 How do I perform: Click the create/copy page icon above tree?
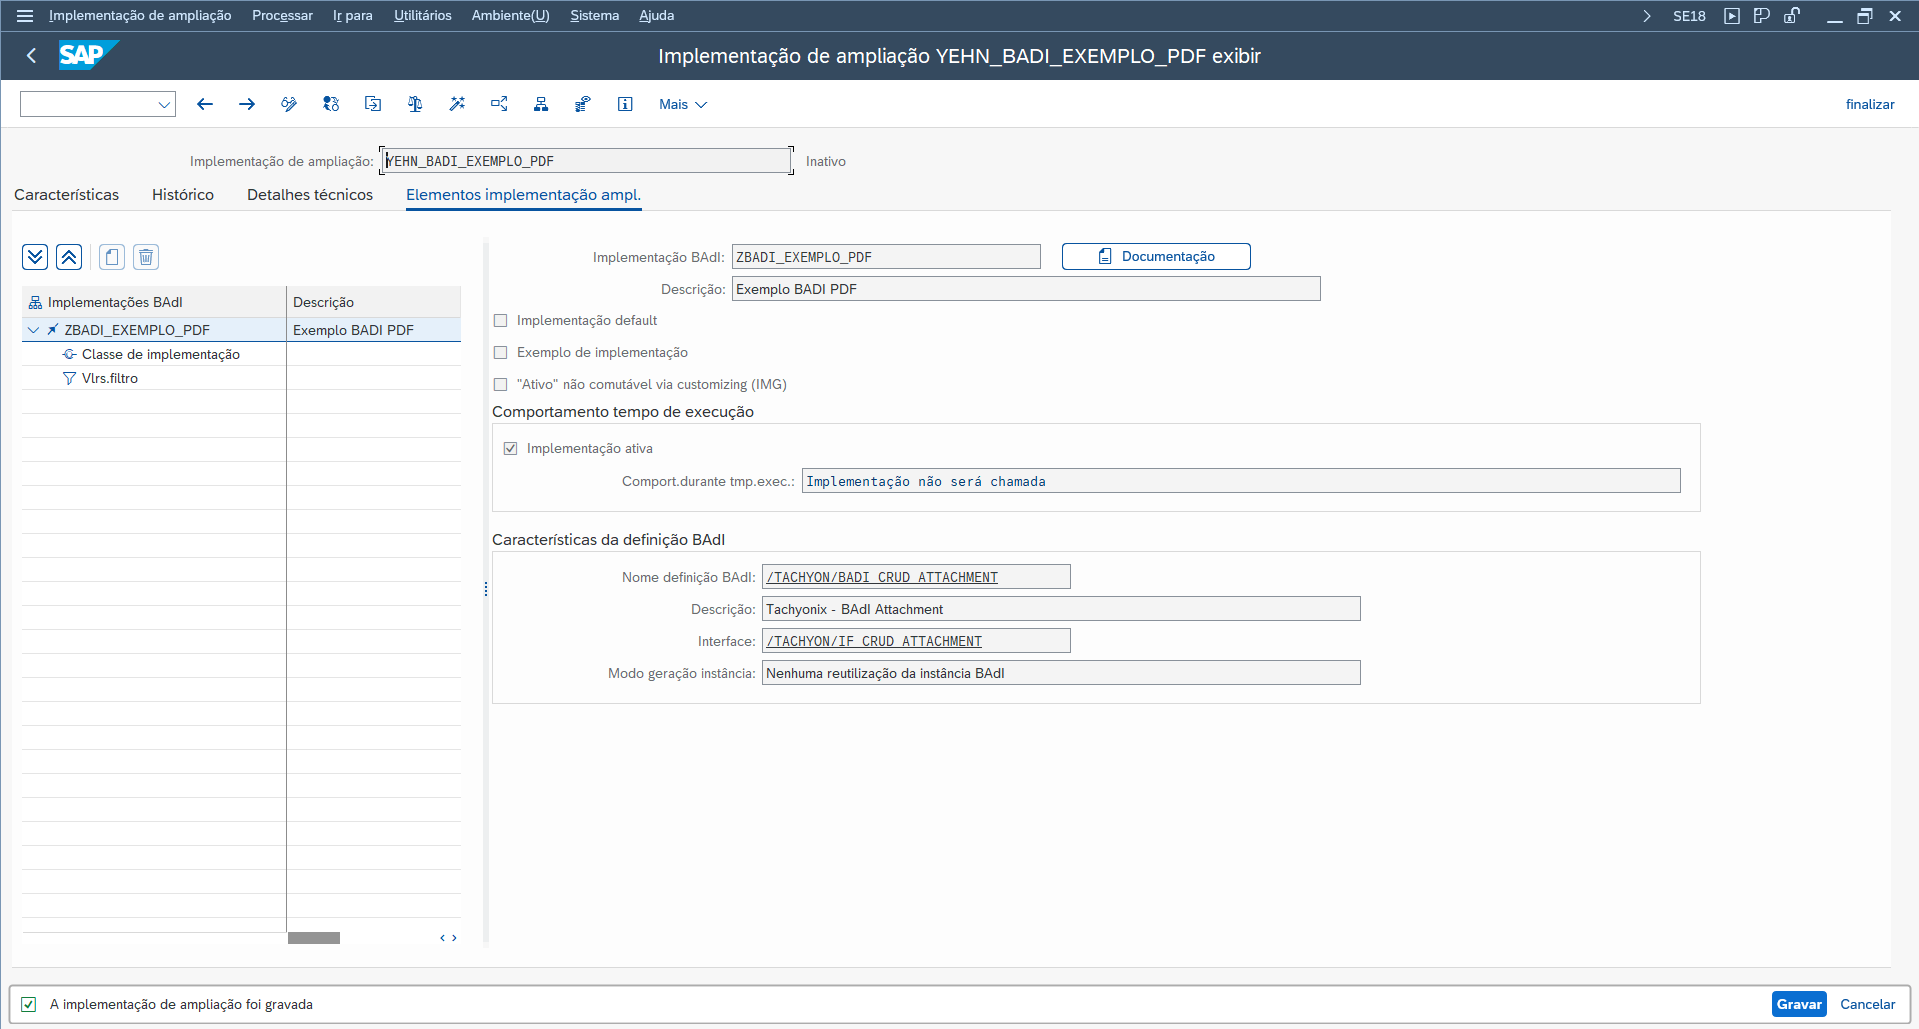coord(112,257)
